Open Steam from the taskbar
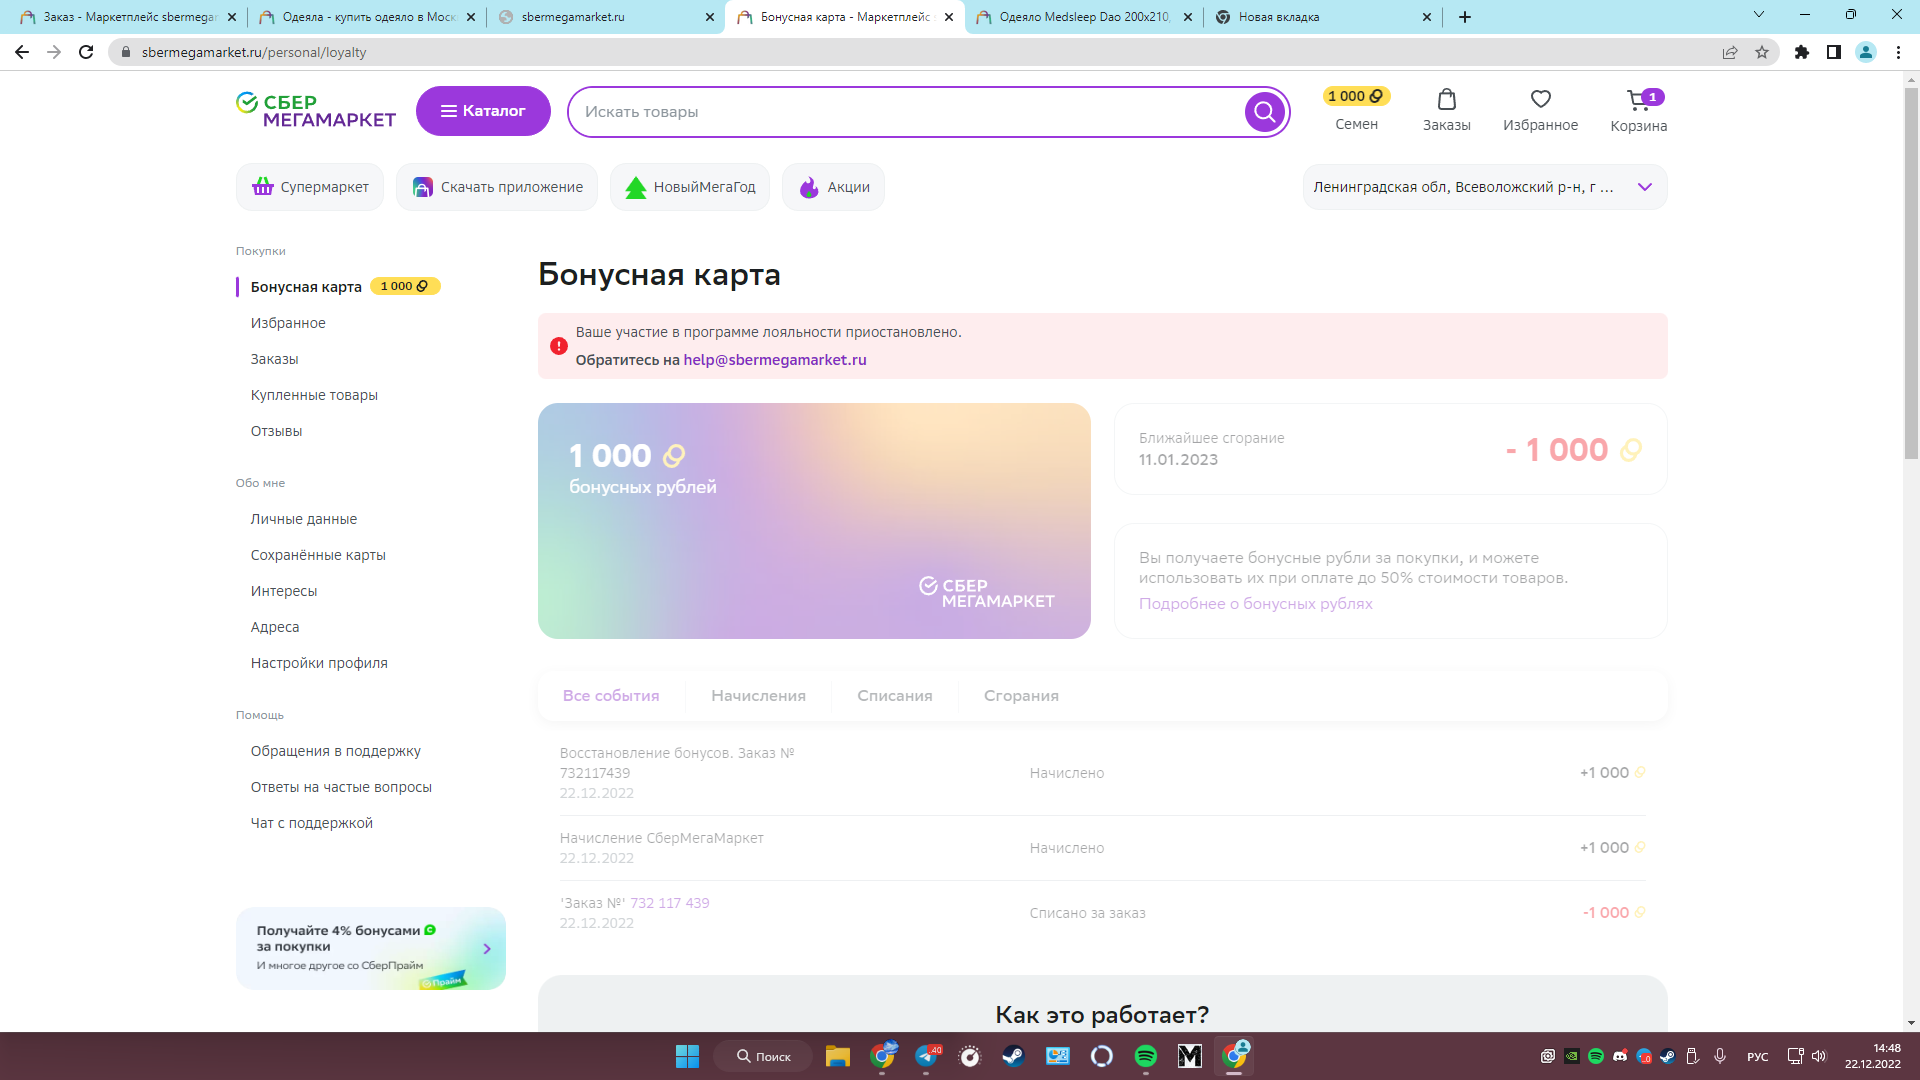The width and height of the screenshot is (1920, 1080). [x=1014, y=1056]
